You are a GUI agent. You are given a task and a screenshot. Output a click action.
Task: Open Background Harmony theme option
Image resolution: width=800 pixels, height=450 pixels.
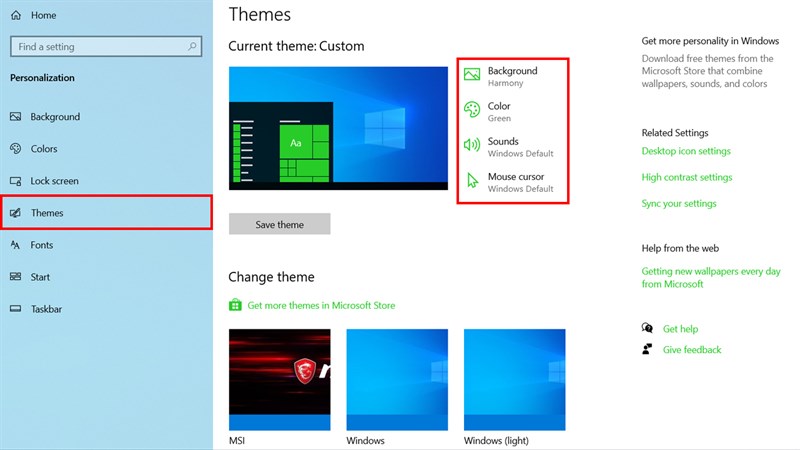pyautogui.click(x=513, y=77)
